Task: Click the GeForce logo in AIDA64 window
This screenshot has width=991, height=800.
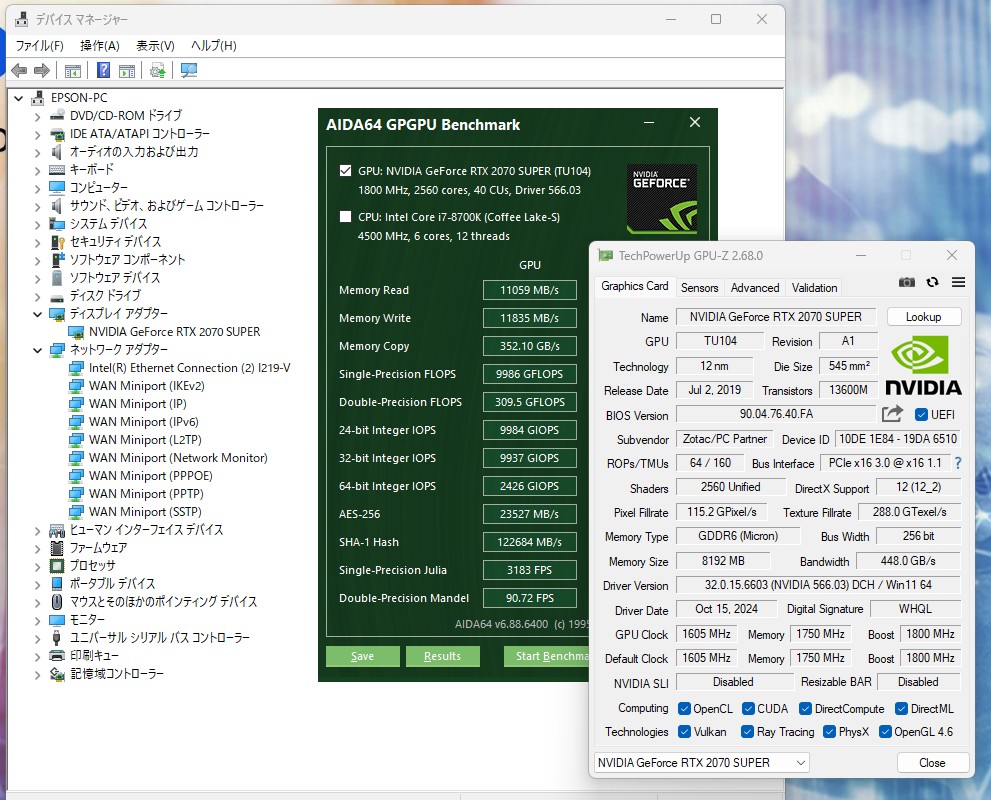Action: click(661, 198)
